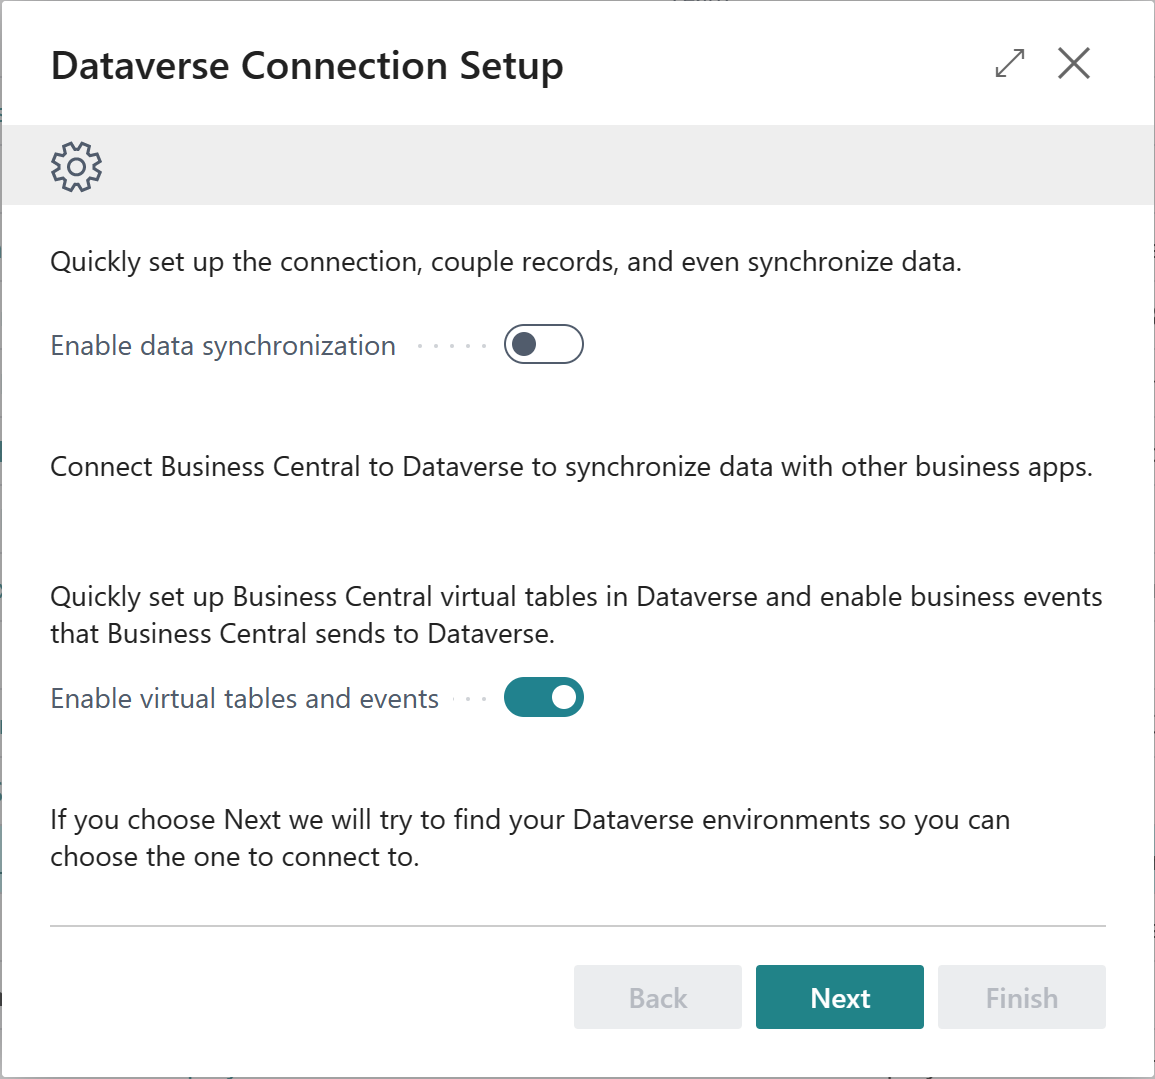Click the disabled Back button
The width and height of the screenshot is (1155, 1079).
tap(658, 997)
